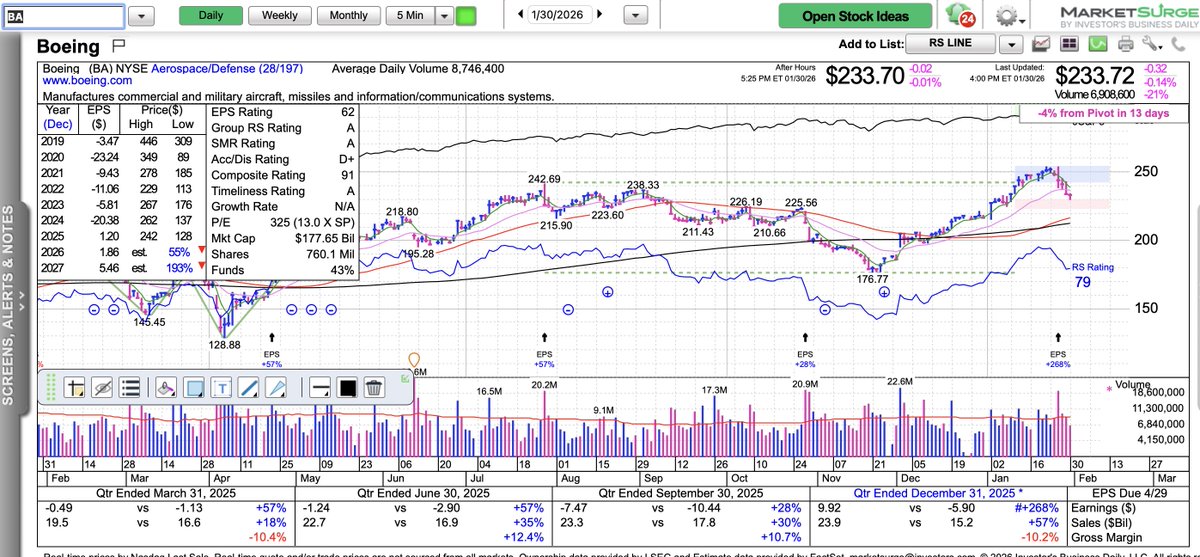1200x557 pixels.
Task: Open dropdown right of date field
Action: click(x=634, y=17)
